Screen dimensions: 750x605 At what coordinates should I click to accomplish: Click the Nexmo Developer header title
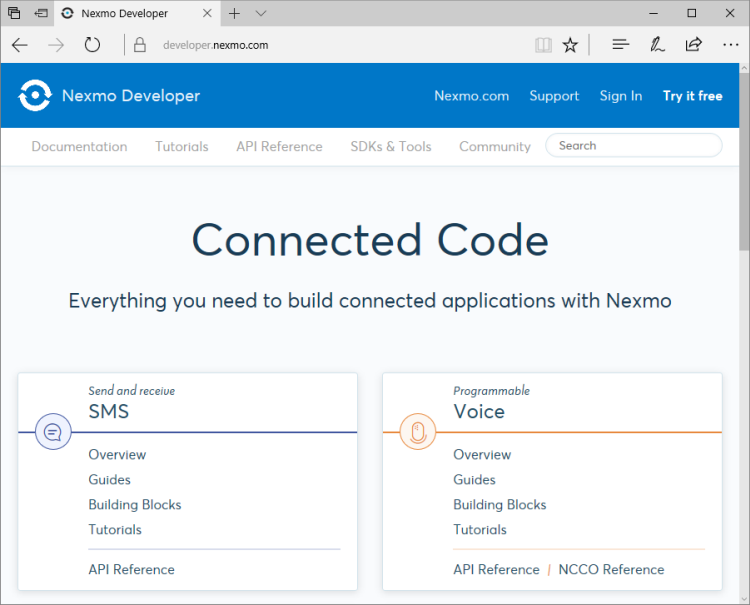(131, 96)
